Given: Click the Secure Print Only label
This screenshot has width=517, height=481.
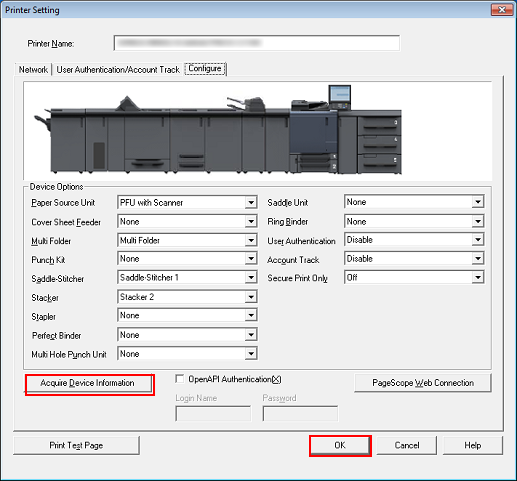Looking at the screenshot, I should (298, 278).
